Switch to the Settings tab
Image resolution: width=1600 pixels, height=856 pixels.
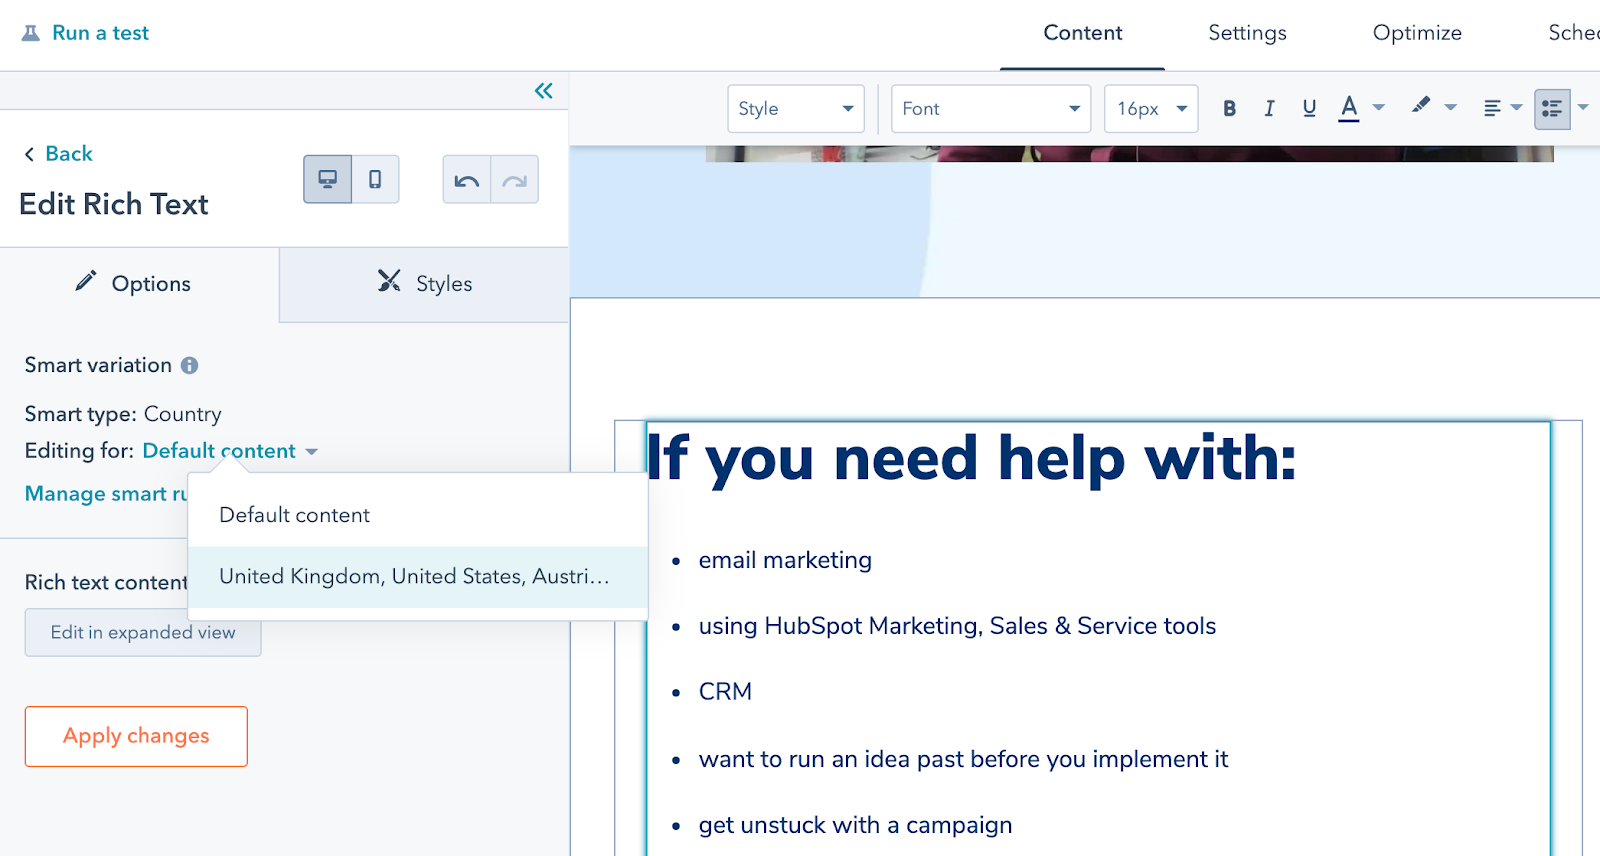coord(1247,33)
